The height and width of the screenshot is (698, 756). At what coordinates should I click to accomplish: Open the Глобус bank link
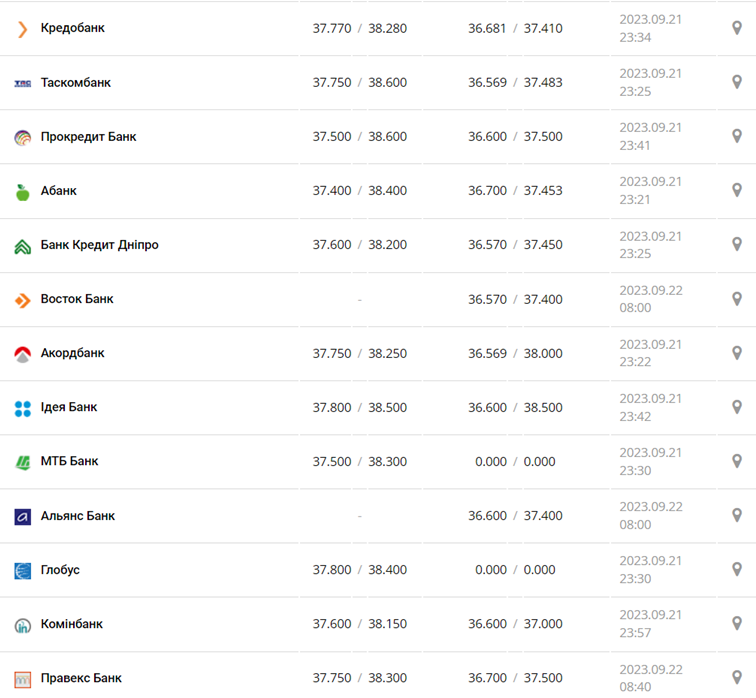click(60, 570)
